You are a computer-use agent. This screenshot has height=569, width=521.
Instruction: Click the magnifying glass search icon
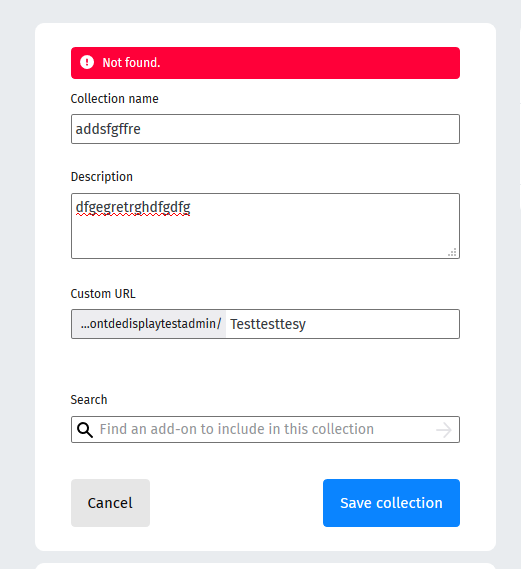85,430
